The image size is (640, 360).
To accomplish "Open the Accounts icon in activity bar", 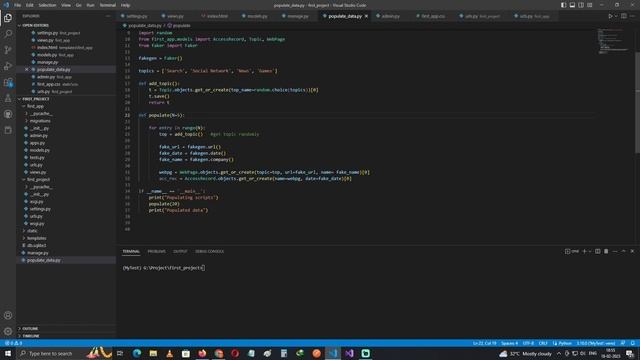I will coord(8,315).
